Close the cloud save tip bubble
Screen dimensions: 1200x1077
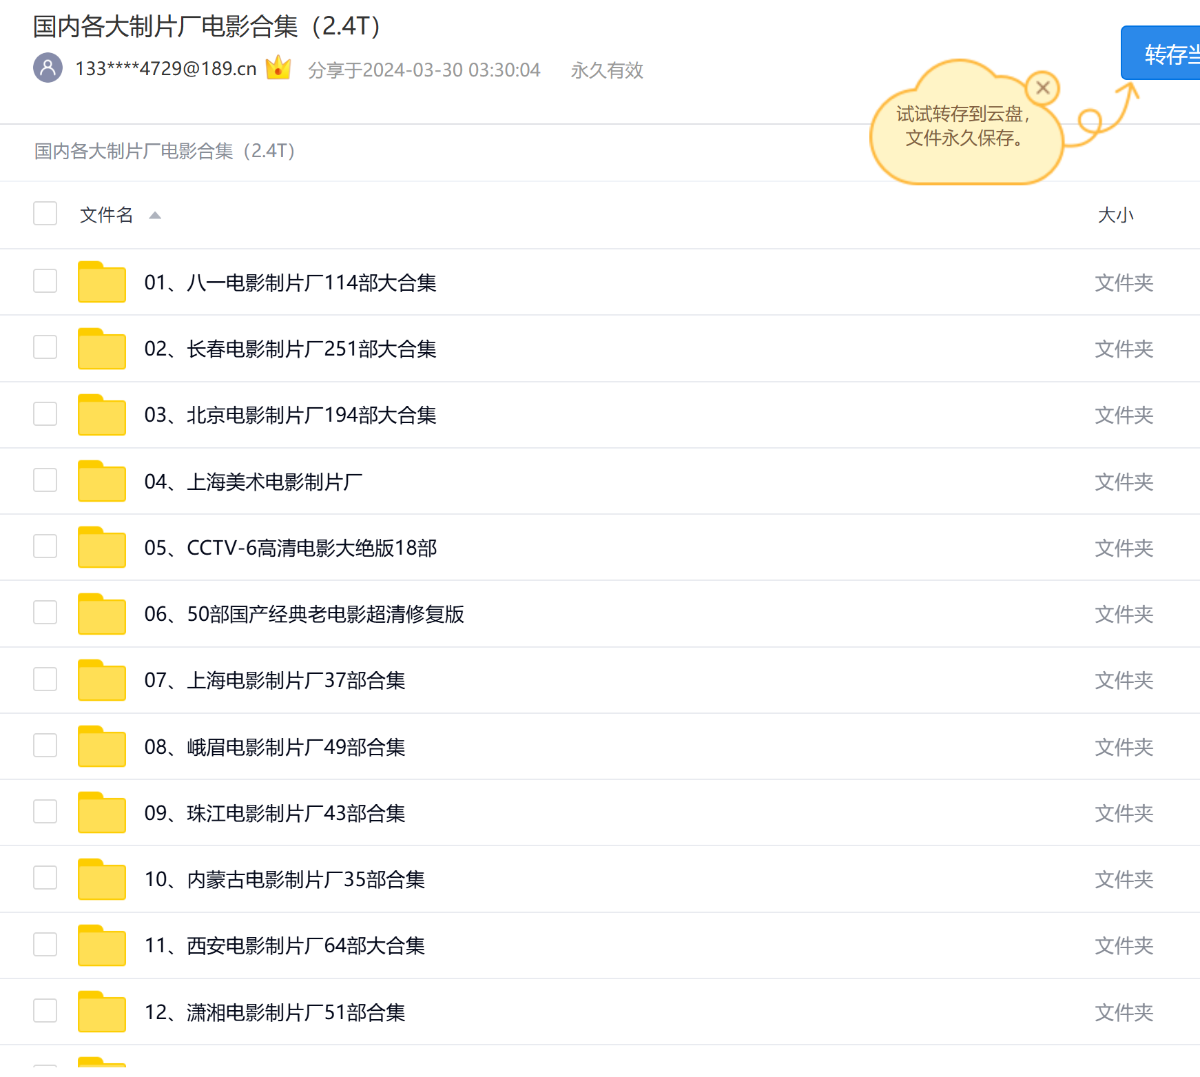(x=1042, y=88)
